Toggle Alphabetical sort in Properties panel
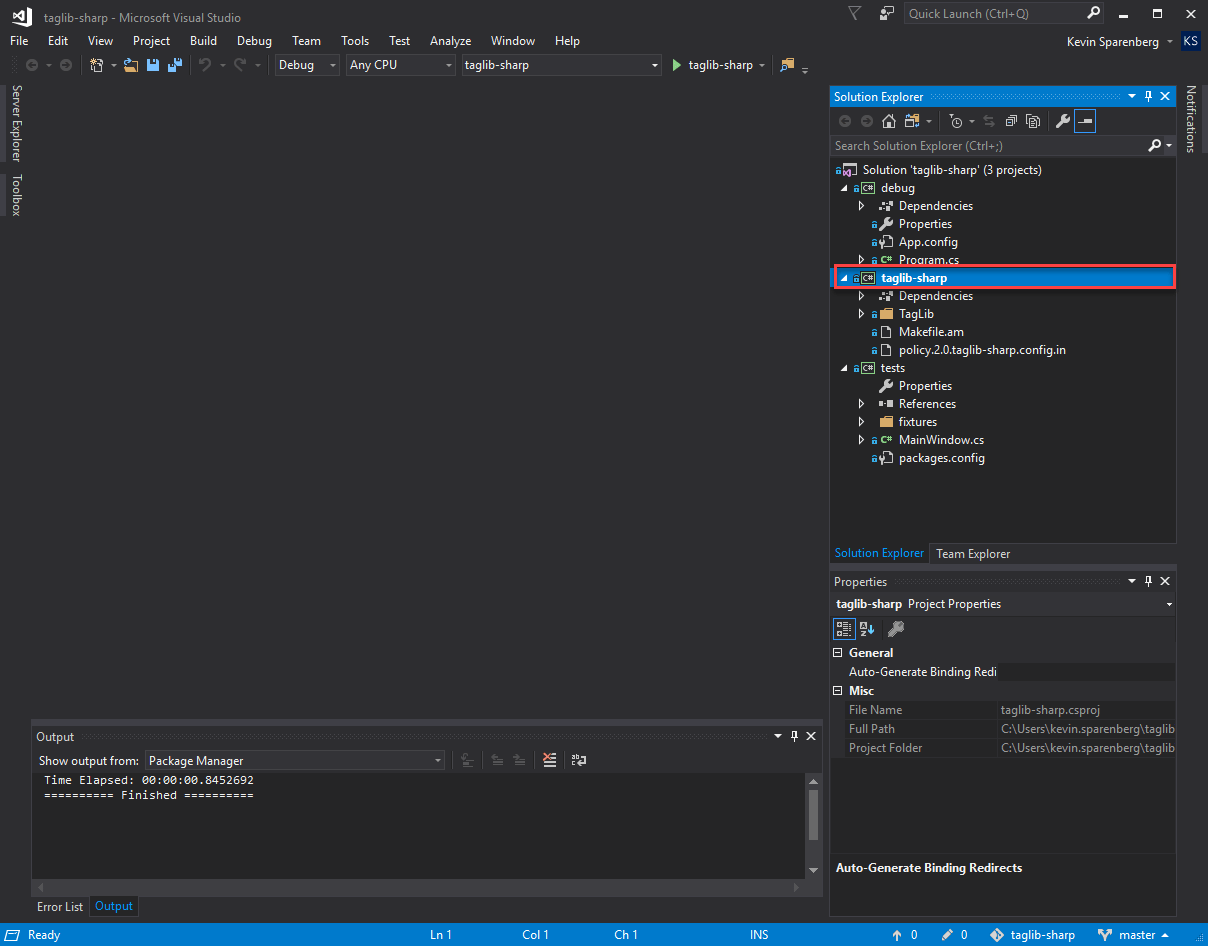The width and height of the screenshot is (1208, 946). (867, 628)
